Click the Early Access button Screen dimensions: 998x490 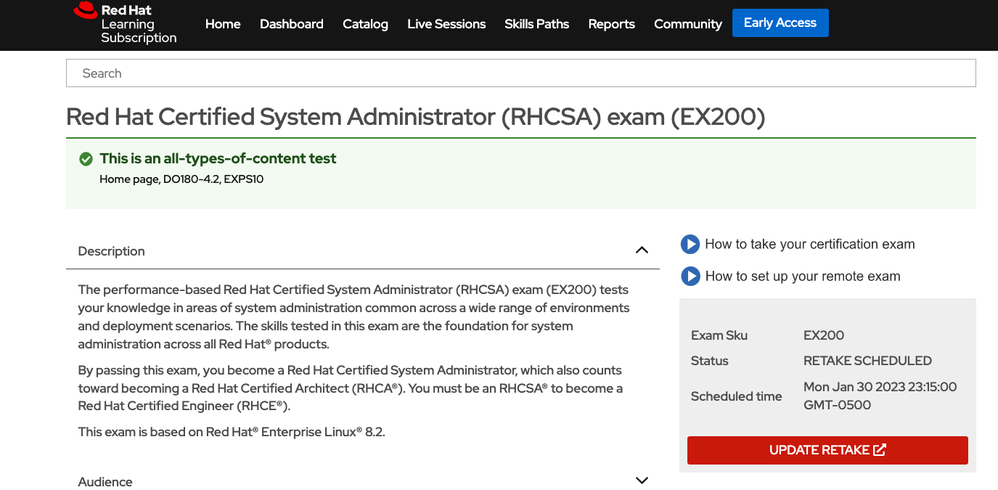pos(780,23)
